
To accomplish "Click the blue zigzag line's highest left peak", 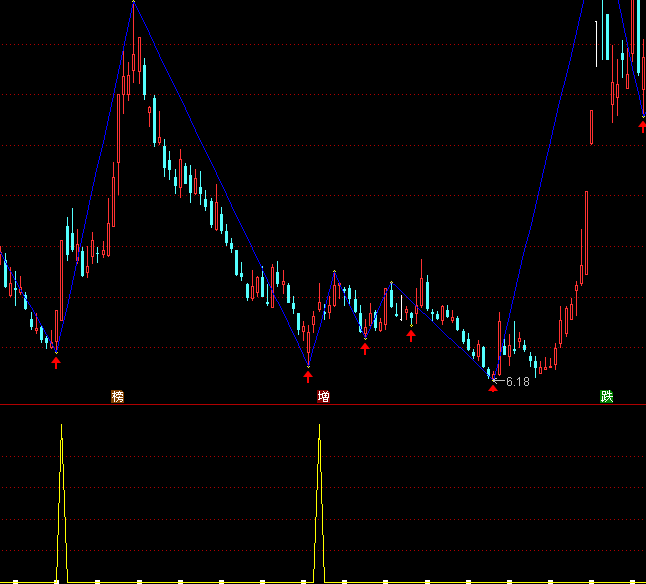I will click(133, 4).
